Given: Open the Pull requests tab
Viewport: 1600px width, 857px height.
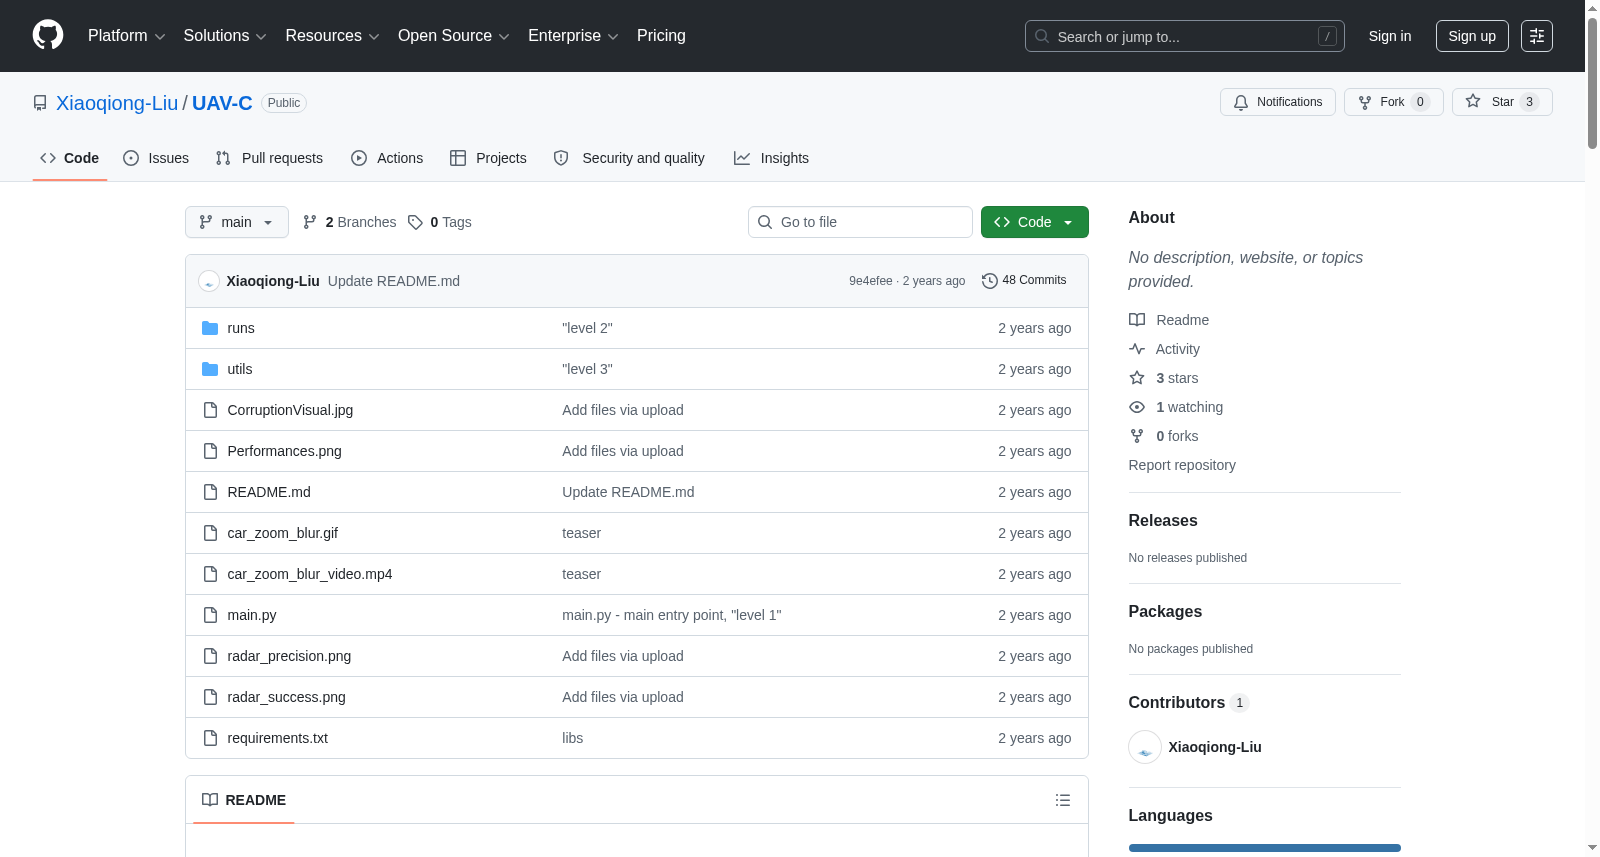Looking at the screenshot, I should tap(269, 158).
